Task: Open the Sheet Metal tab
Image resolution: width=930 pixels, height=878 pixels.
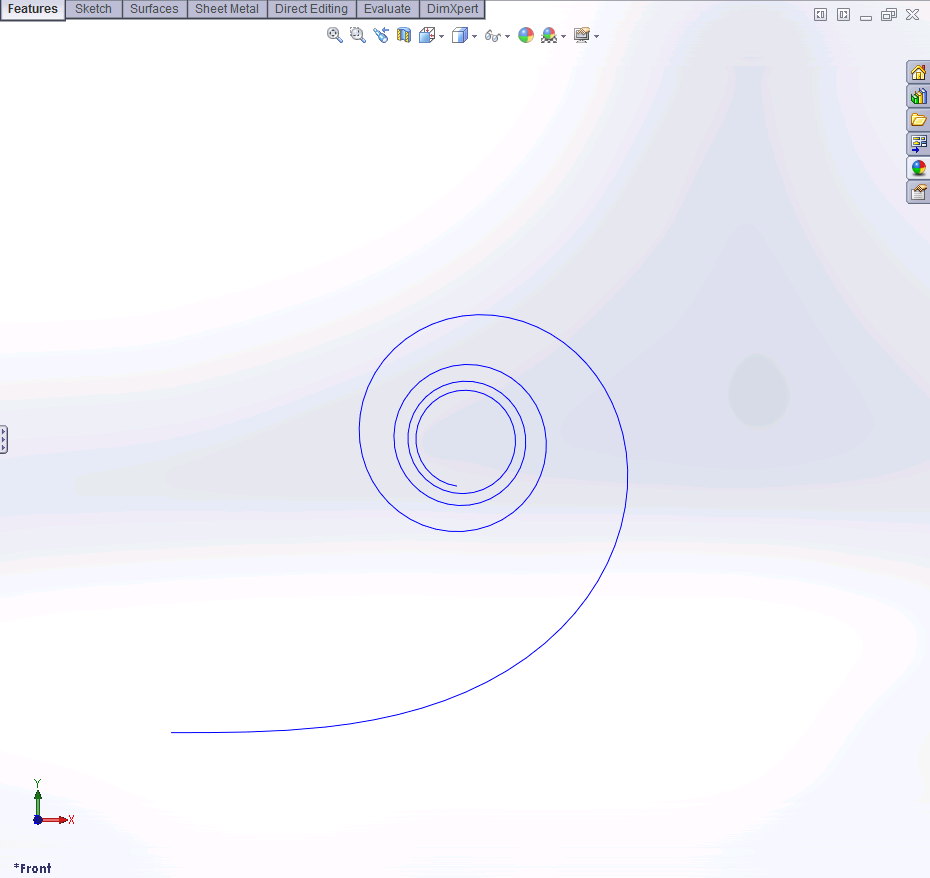Action: point(227,9)
